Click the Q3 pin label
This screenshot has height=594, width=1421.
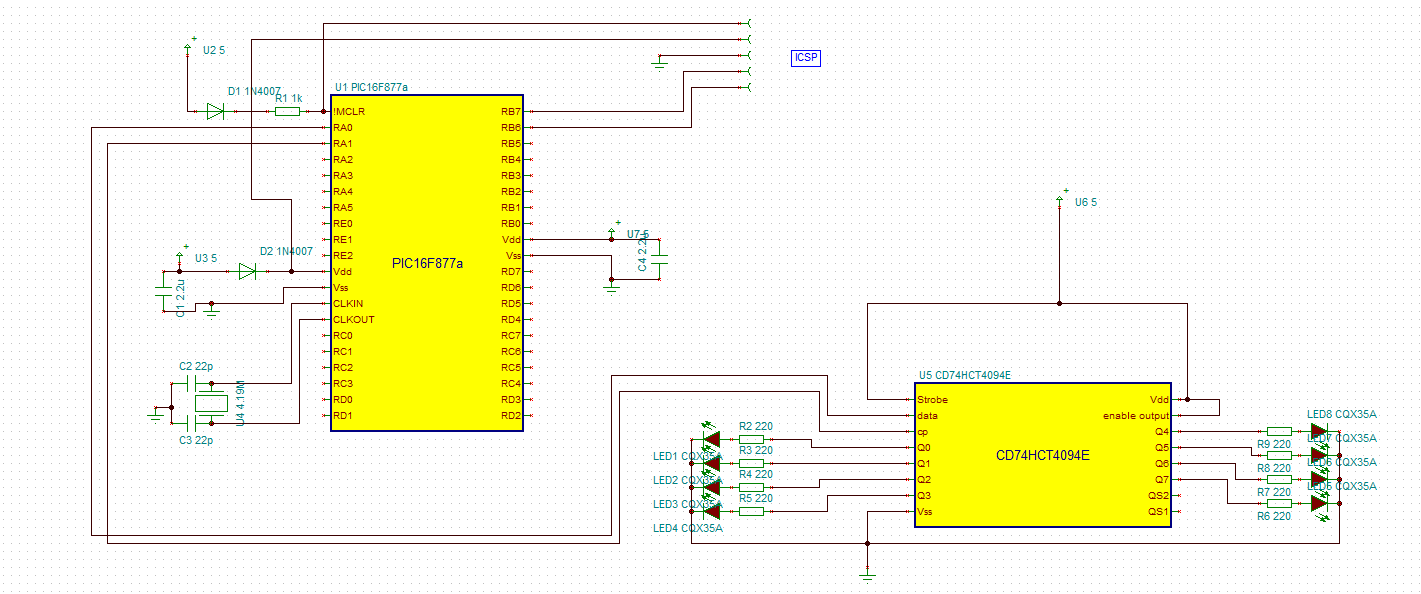tap(924, 496)
